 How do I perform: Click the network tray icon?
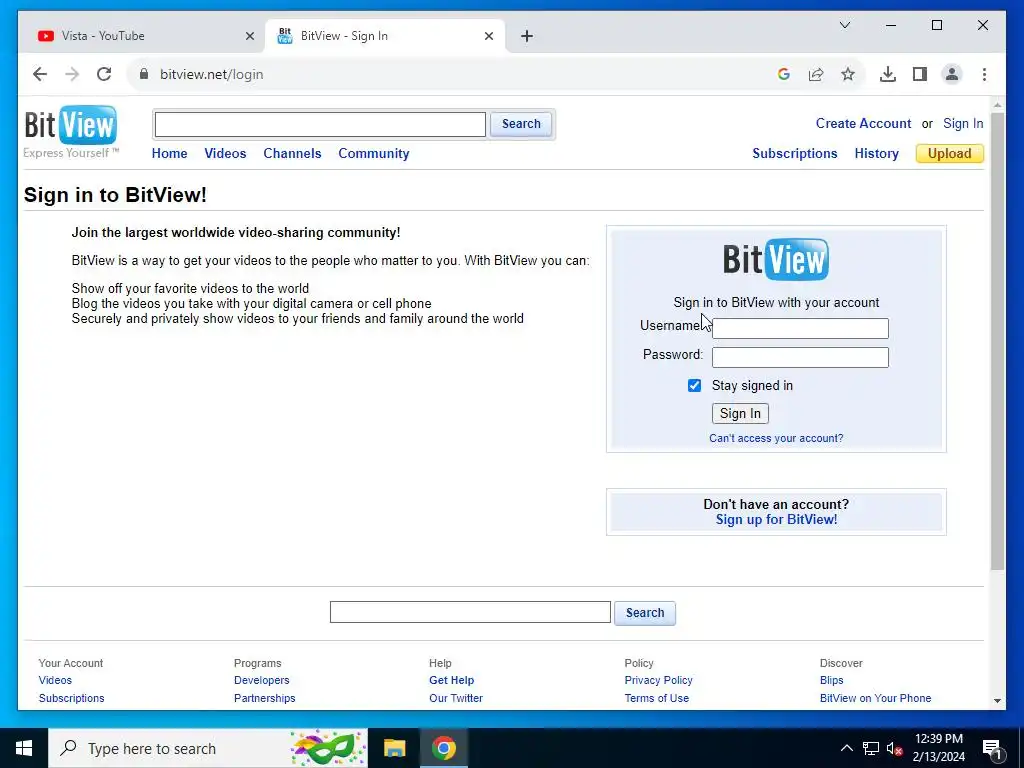click(871, 748)
